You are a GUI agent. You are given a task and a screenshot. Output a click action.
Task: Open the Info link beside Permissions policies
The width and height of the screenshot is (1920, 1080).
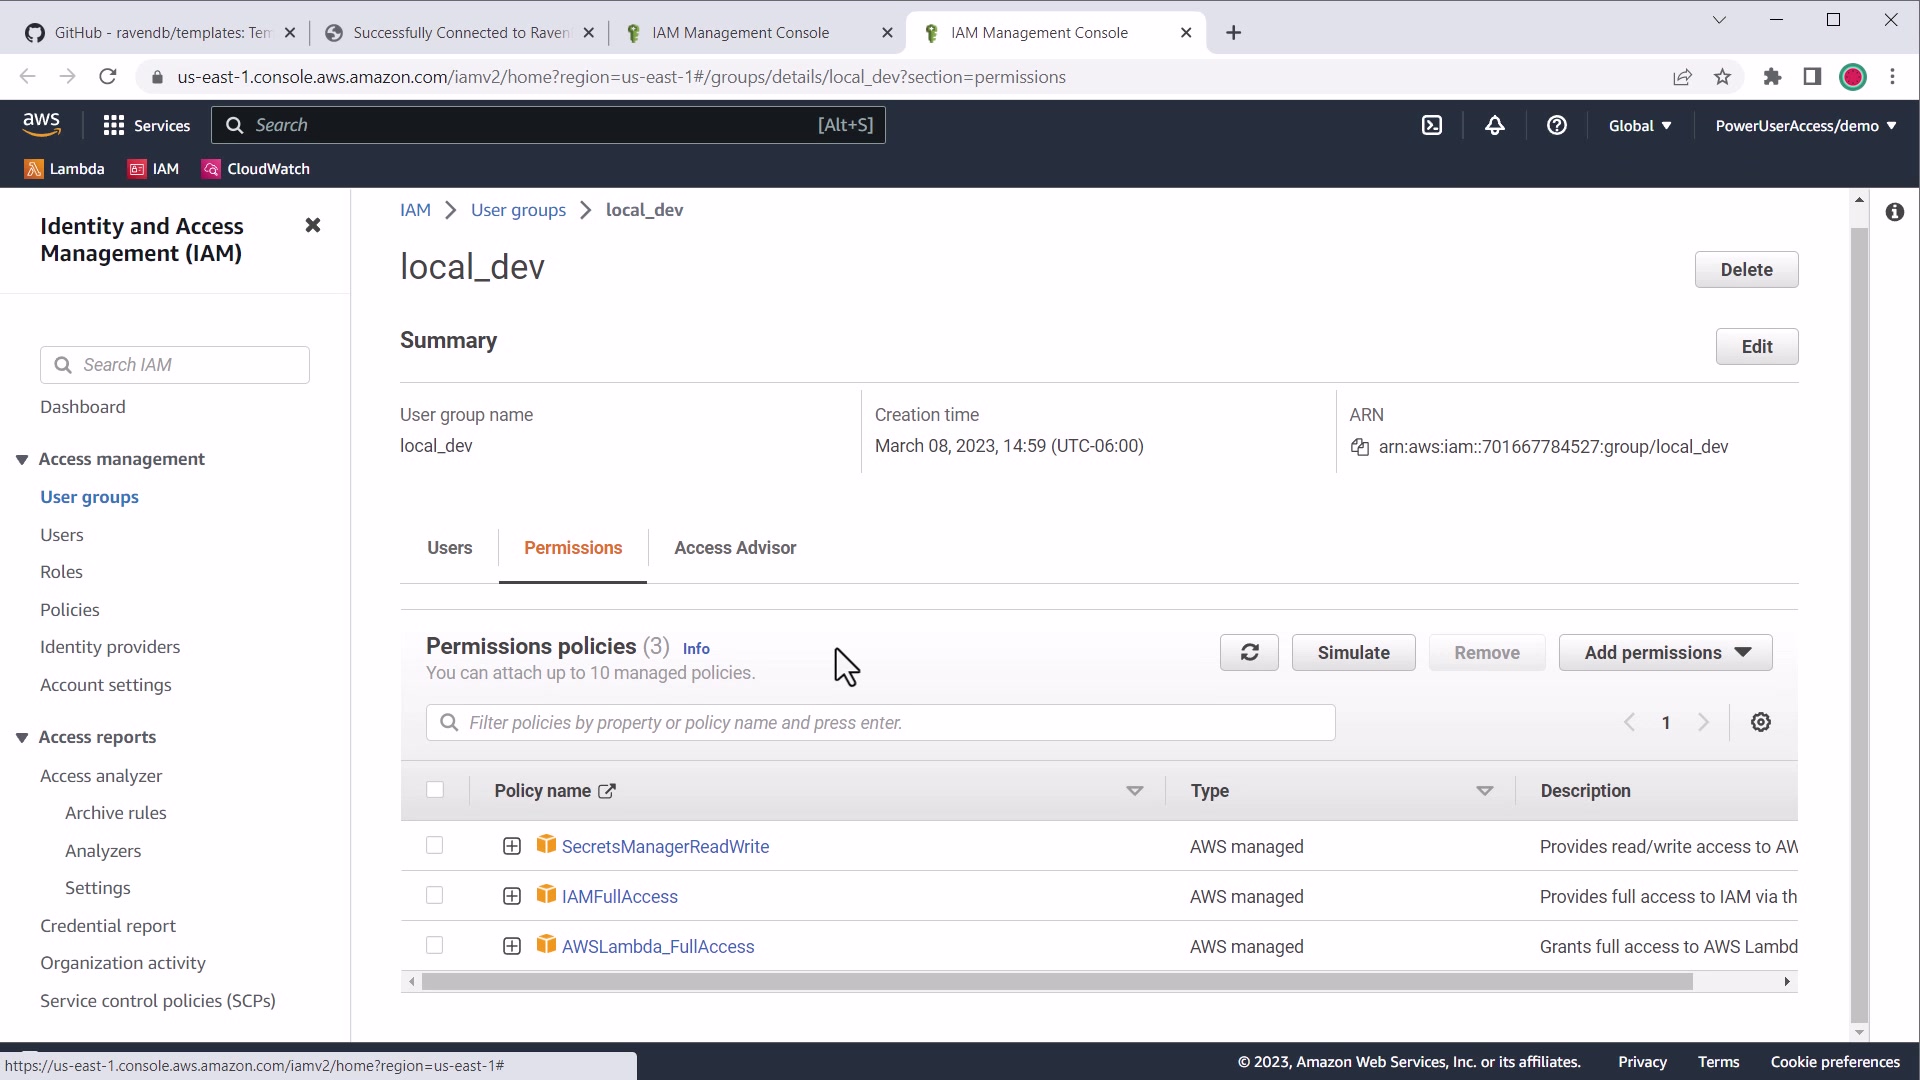[696, 649]
